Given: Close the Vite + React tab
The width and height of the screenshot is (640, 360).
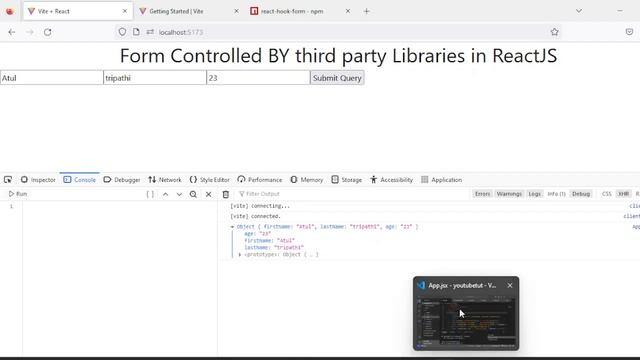Looking at the screenshot, I should (x=124, y=11).
